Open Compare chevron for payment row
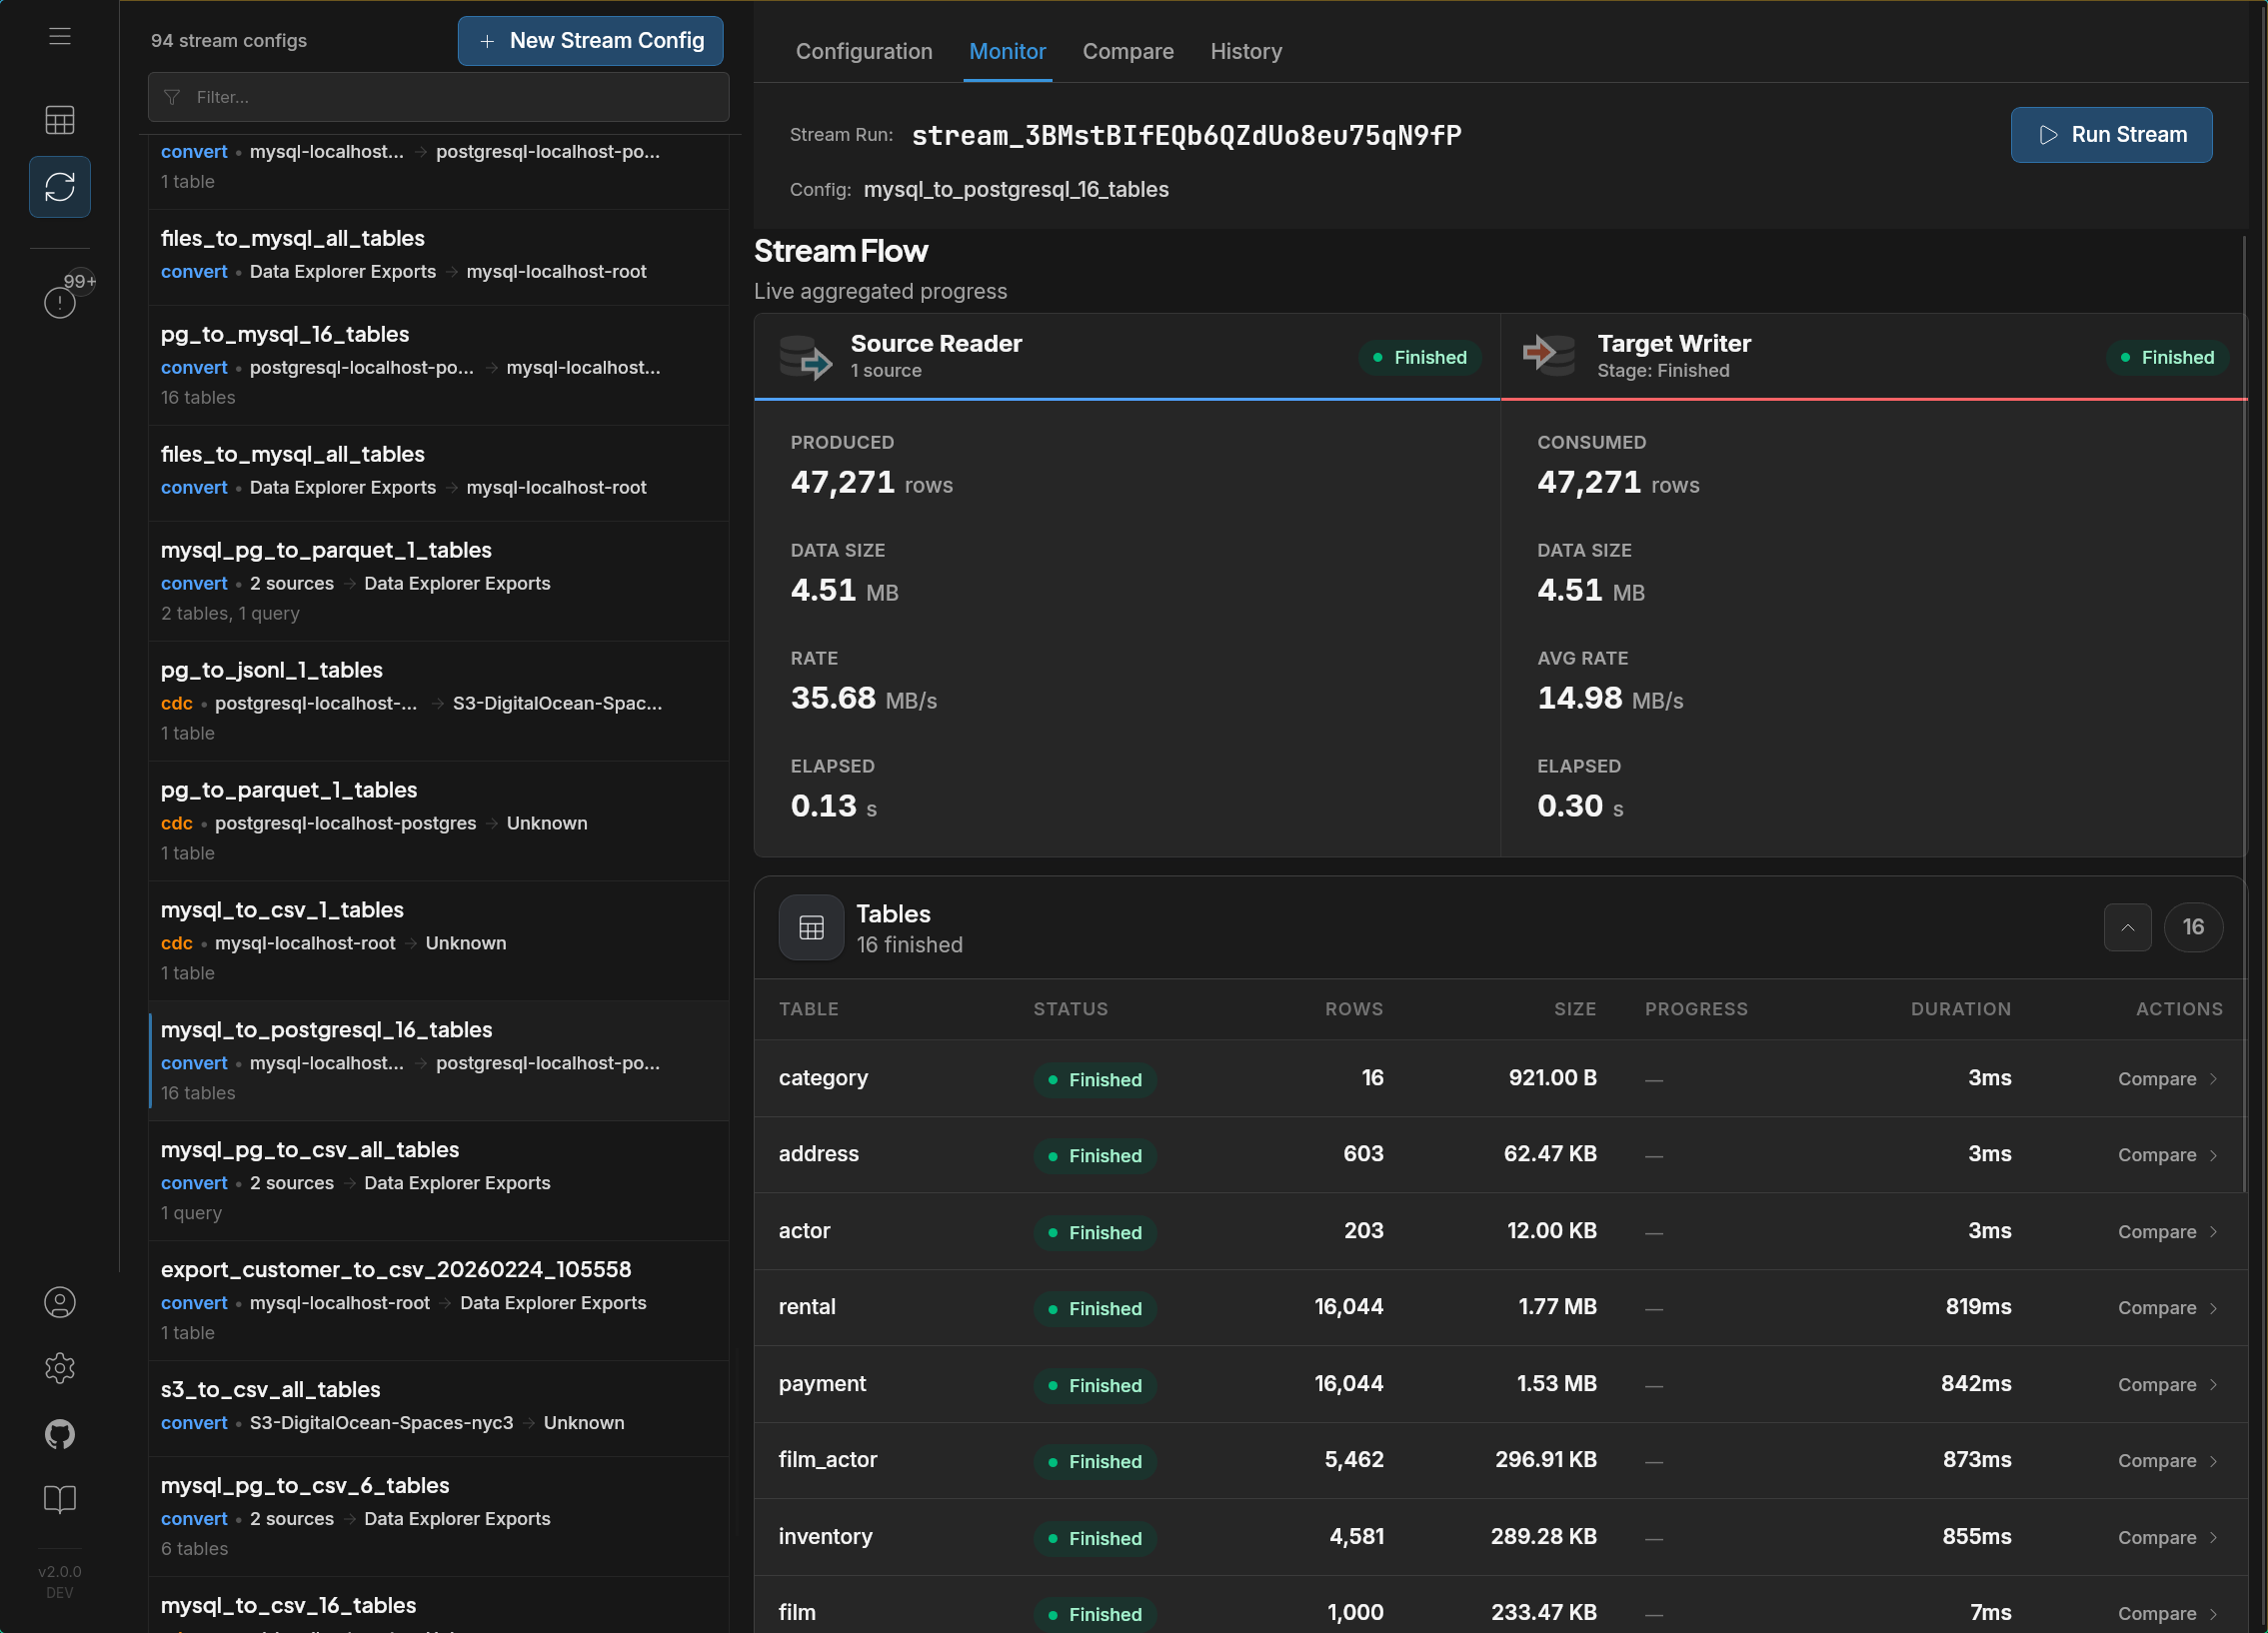 tap(2214, 1385)
